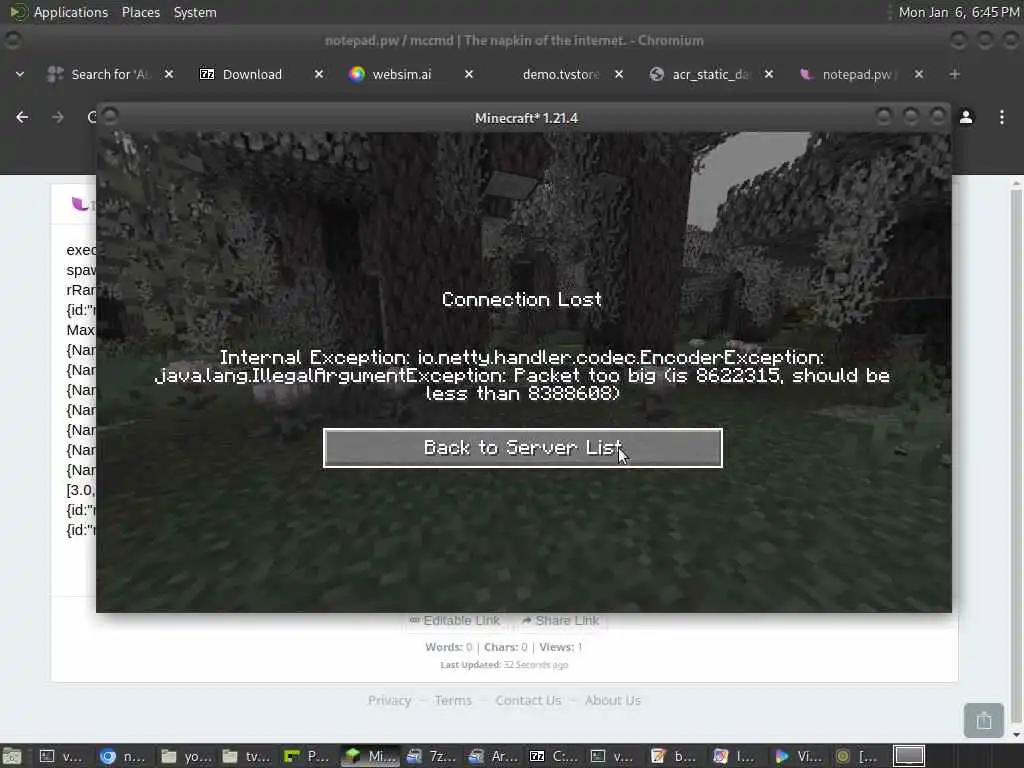Click the Minecraft window menu button at left
1024x768 pixels.
pyautogui.click(x=110, y=116)
